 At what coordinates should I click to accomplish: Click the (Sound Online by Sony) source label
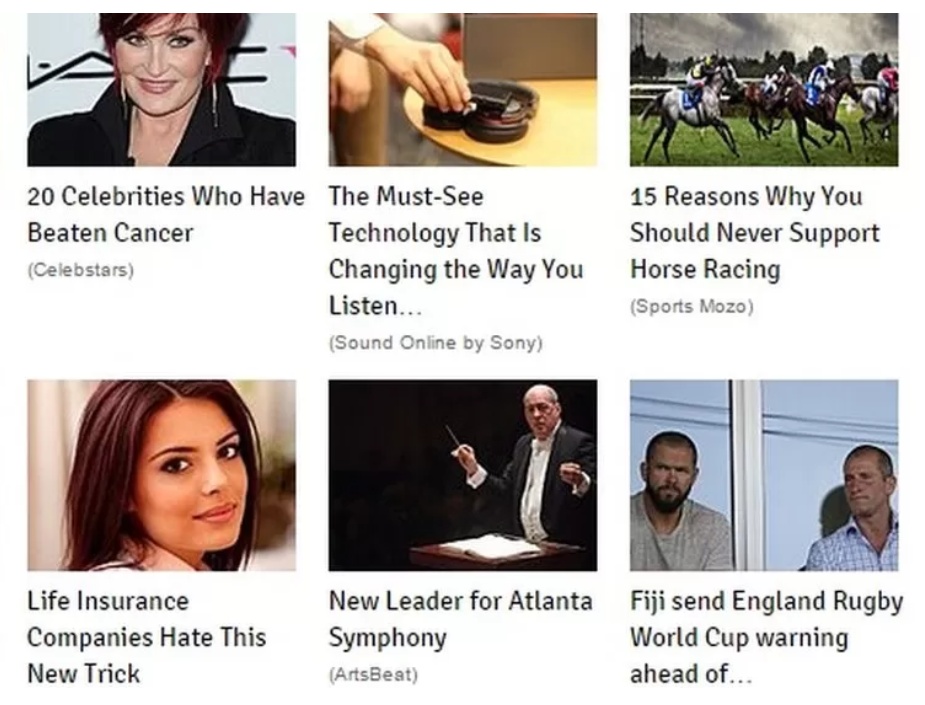tap(435, 343)
